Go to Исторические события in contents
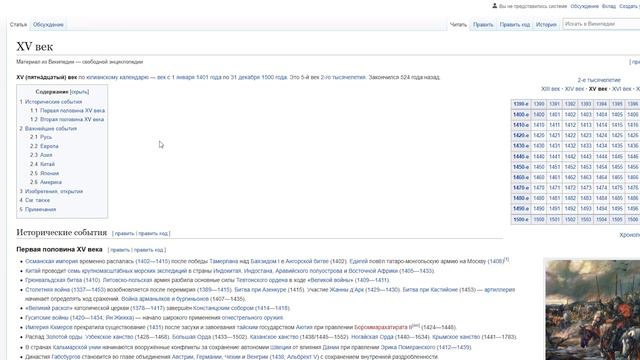The width and height of the screenshot is (640, 360). tap(53, 102)
